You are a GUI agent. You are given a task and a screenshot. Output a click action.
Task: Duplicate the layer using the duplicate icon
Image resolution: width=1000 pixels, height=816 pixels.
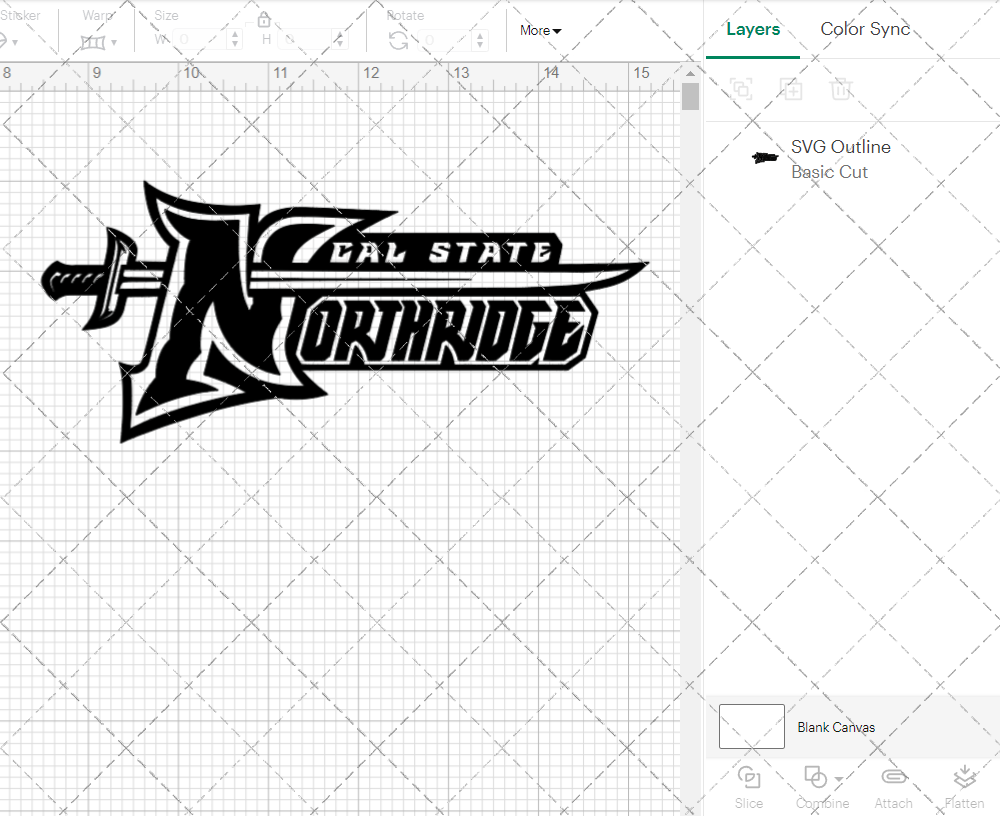[791, 89]
